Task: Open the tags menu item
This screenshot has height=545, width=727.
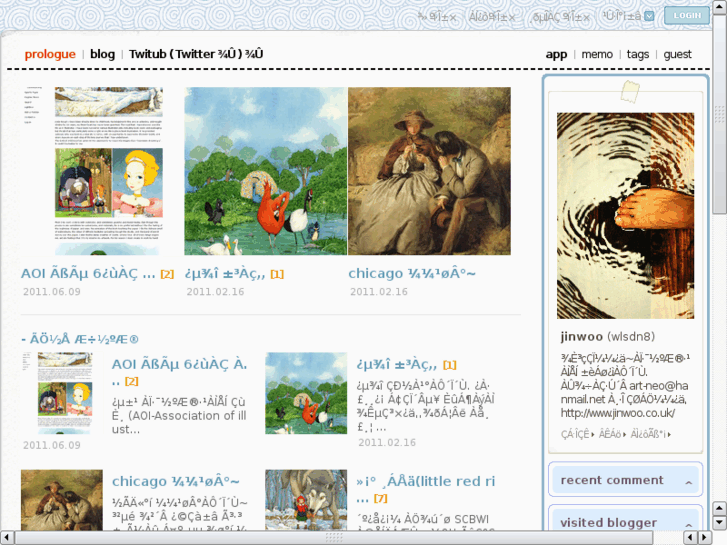Action: coord(638,54)
